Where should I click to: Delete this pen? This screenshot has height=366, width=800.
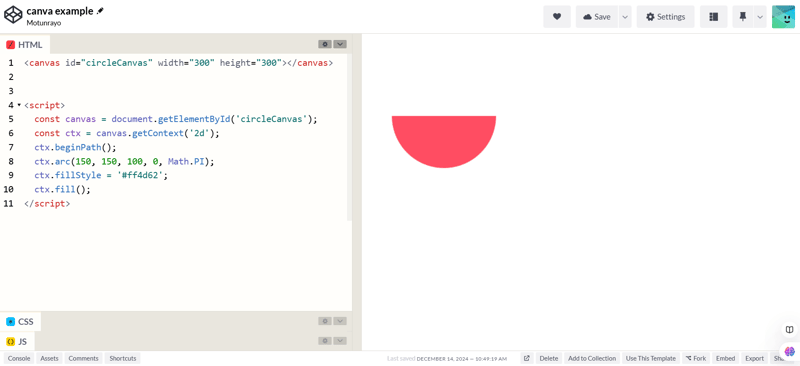549,358
